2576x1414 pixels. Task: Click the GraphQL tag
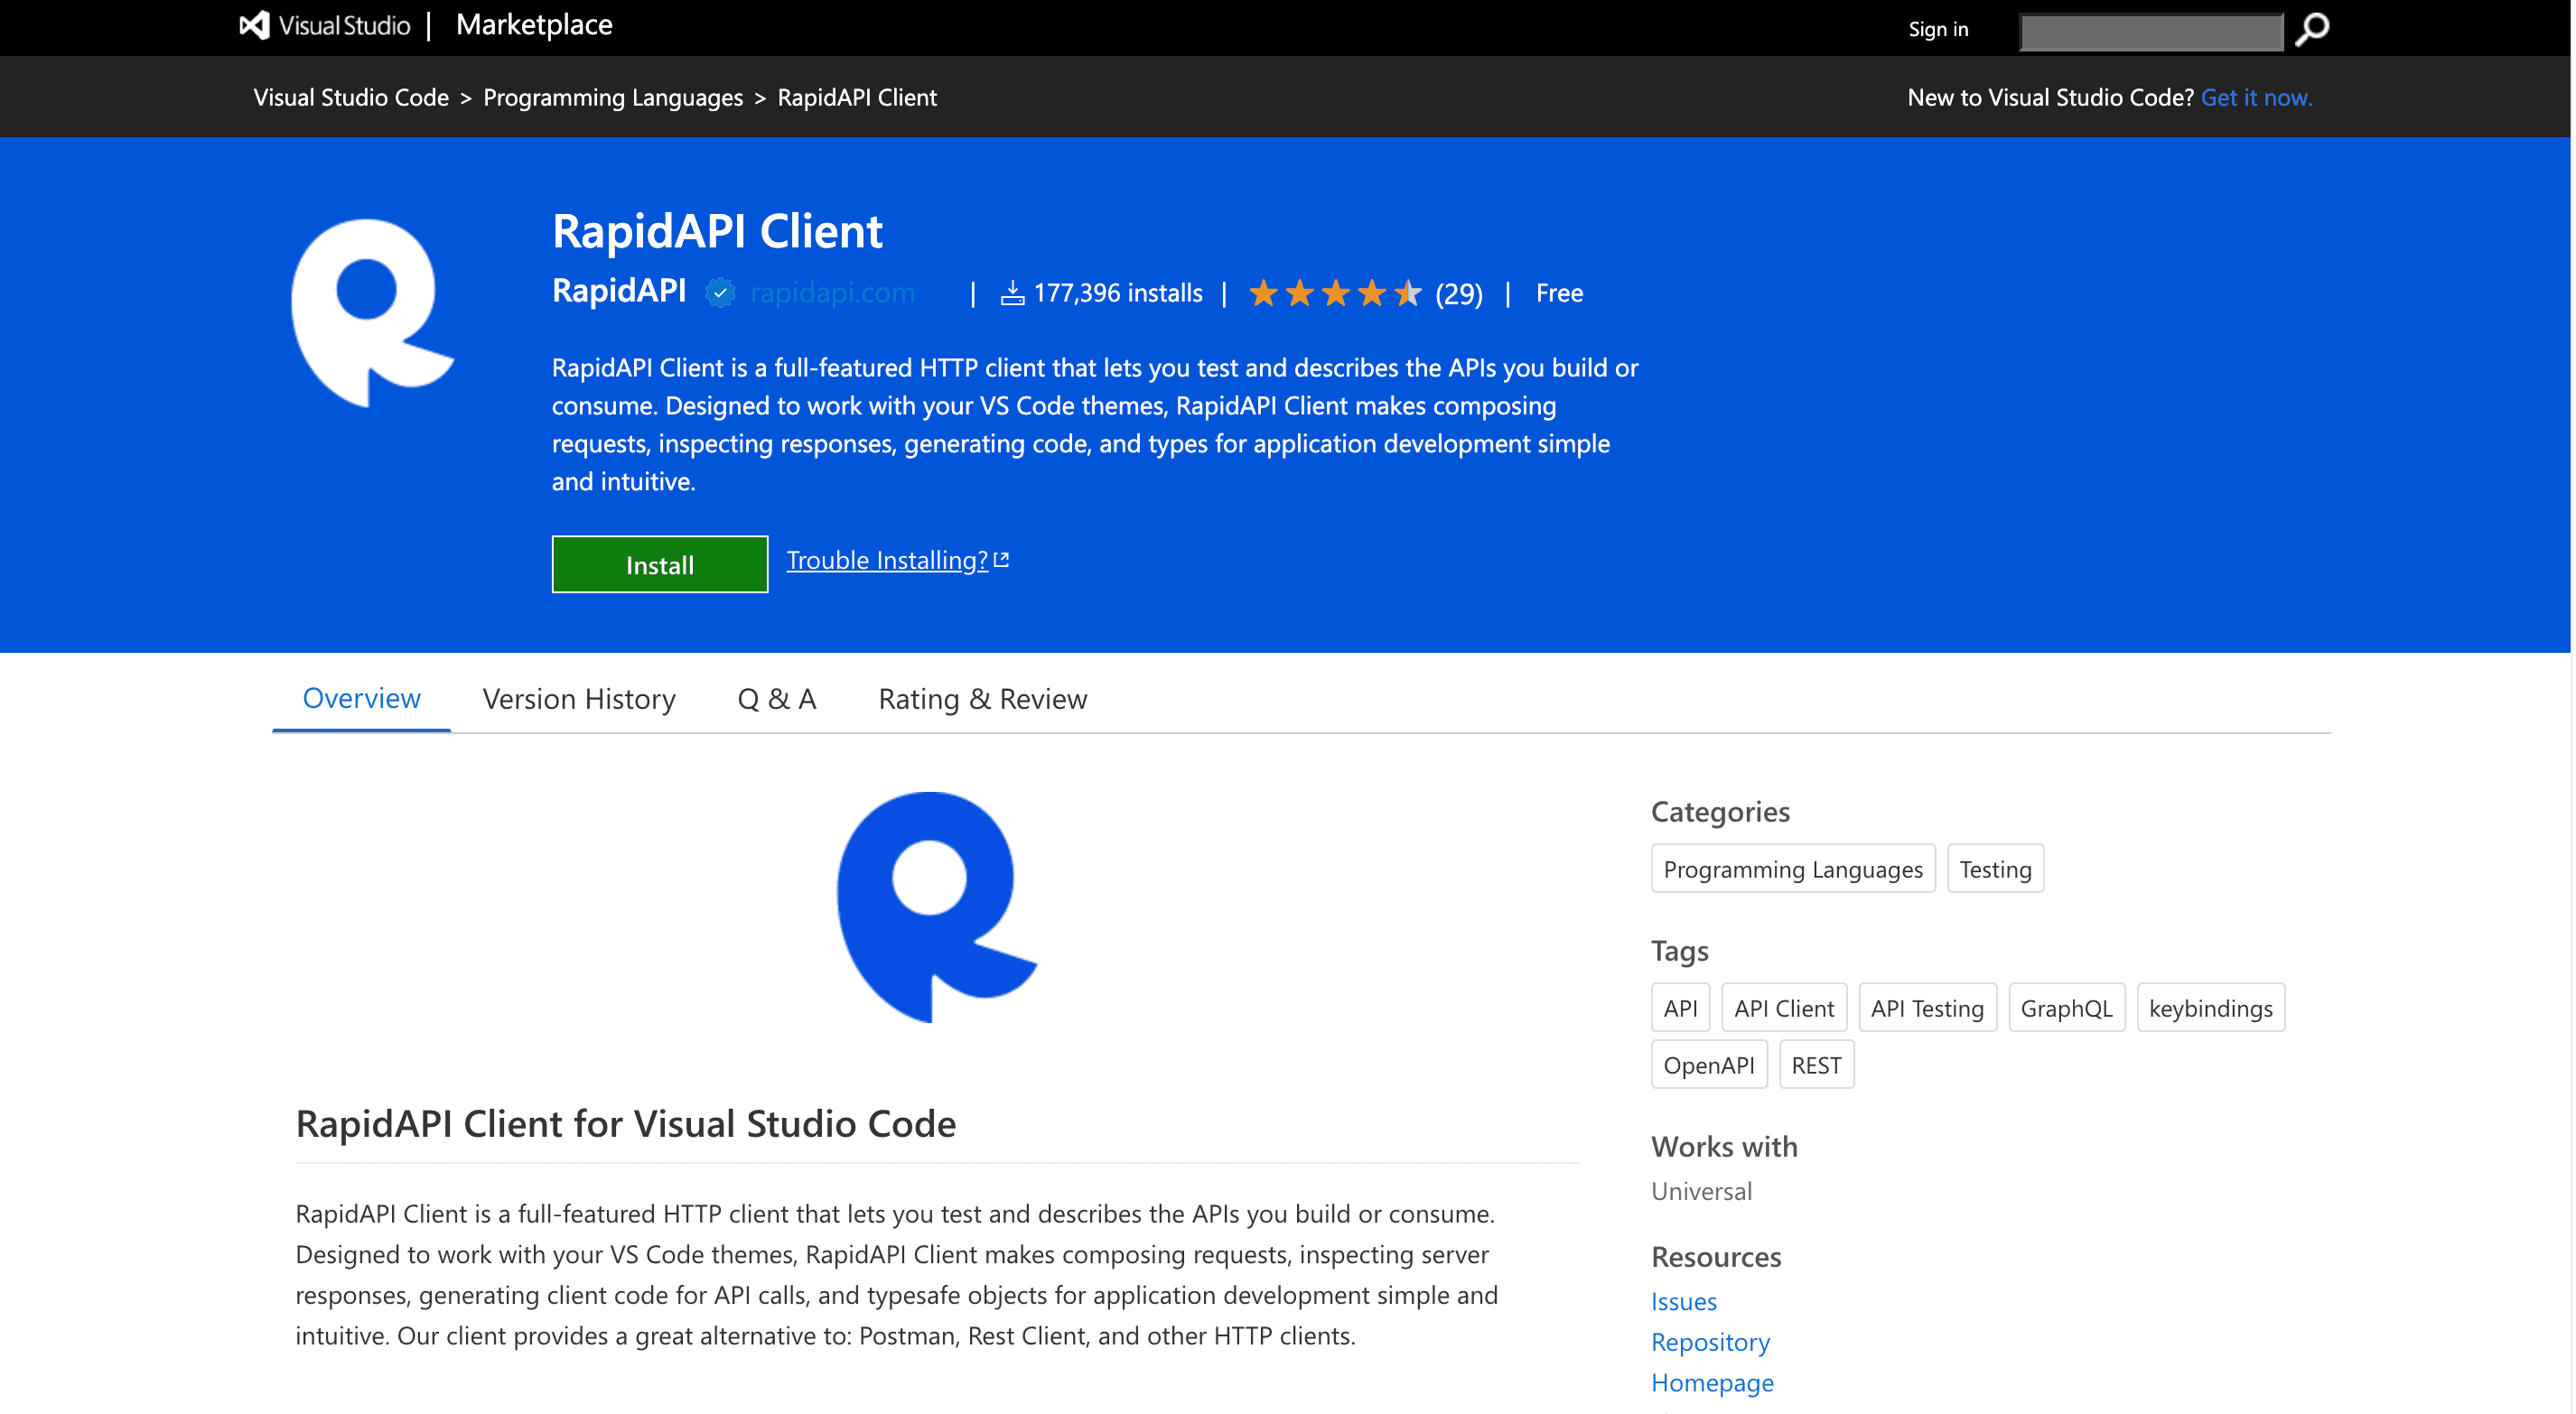click(2066, 1007)
